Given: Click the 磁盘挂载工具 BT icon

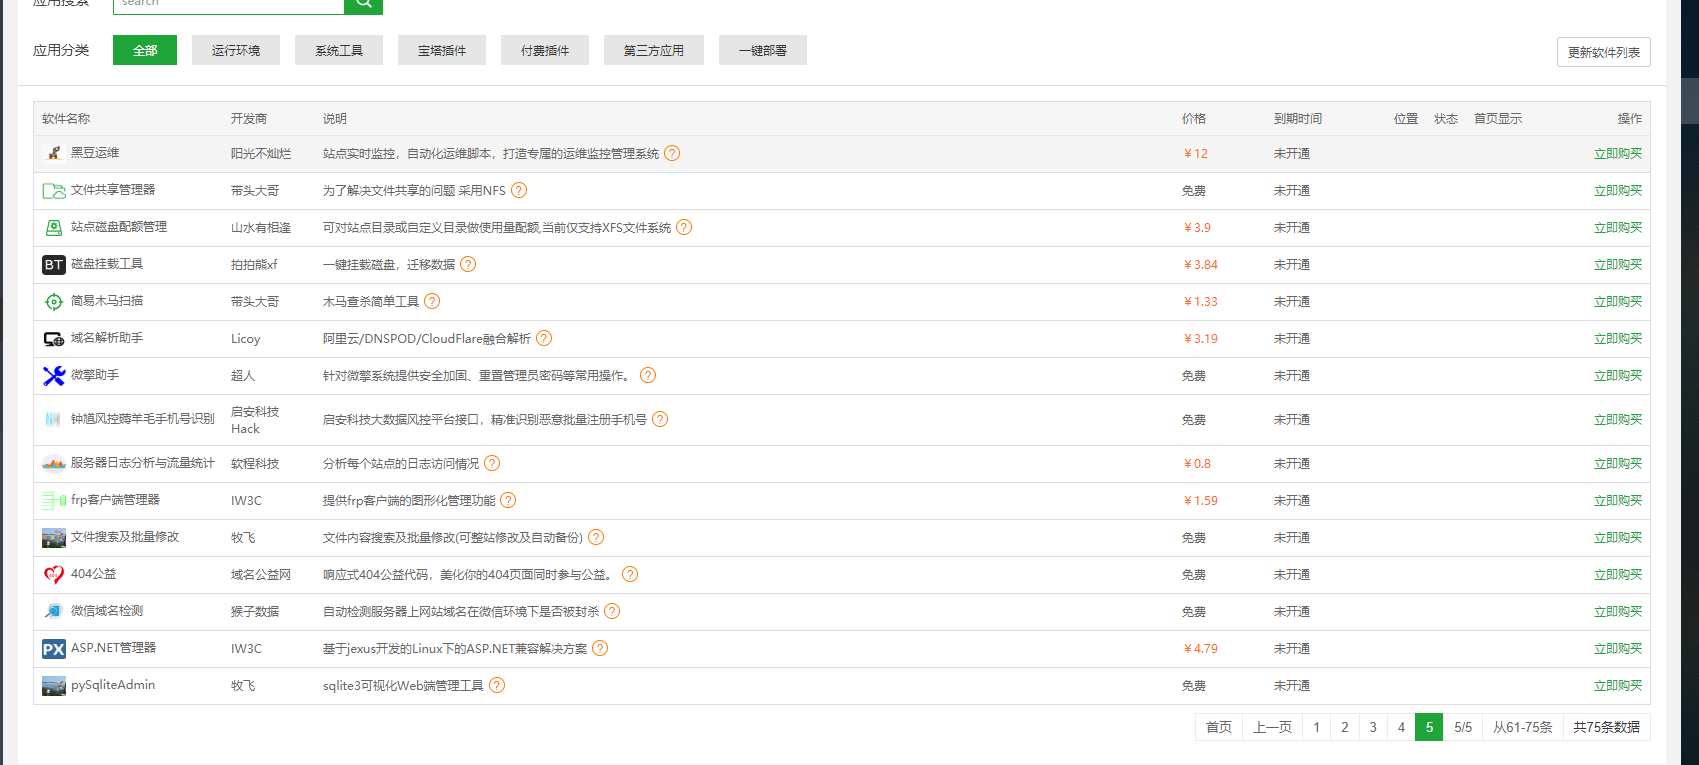Looking at the screenshot, I should tap(54, 265).
